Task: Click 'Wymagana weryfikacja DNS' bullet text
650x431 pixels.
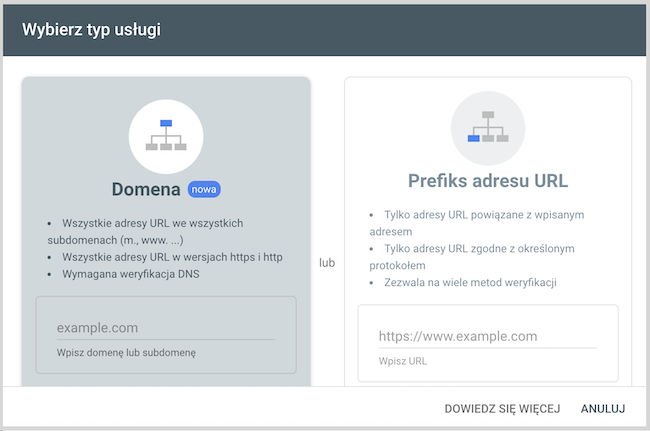Action: pyautogui.click(x=131, y=274)
